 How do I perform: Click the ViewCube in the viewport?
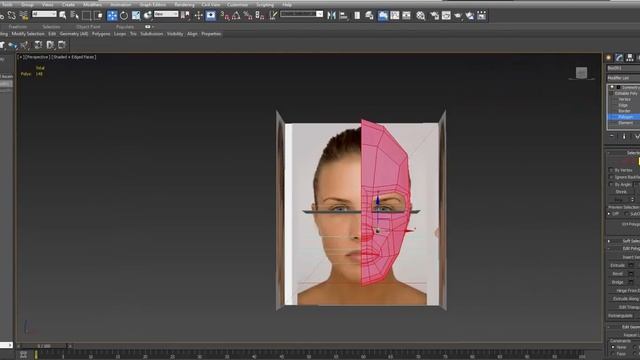click(x=581, y=73)
